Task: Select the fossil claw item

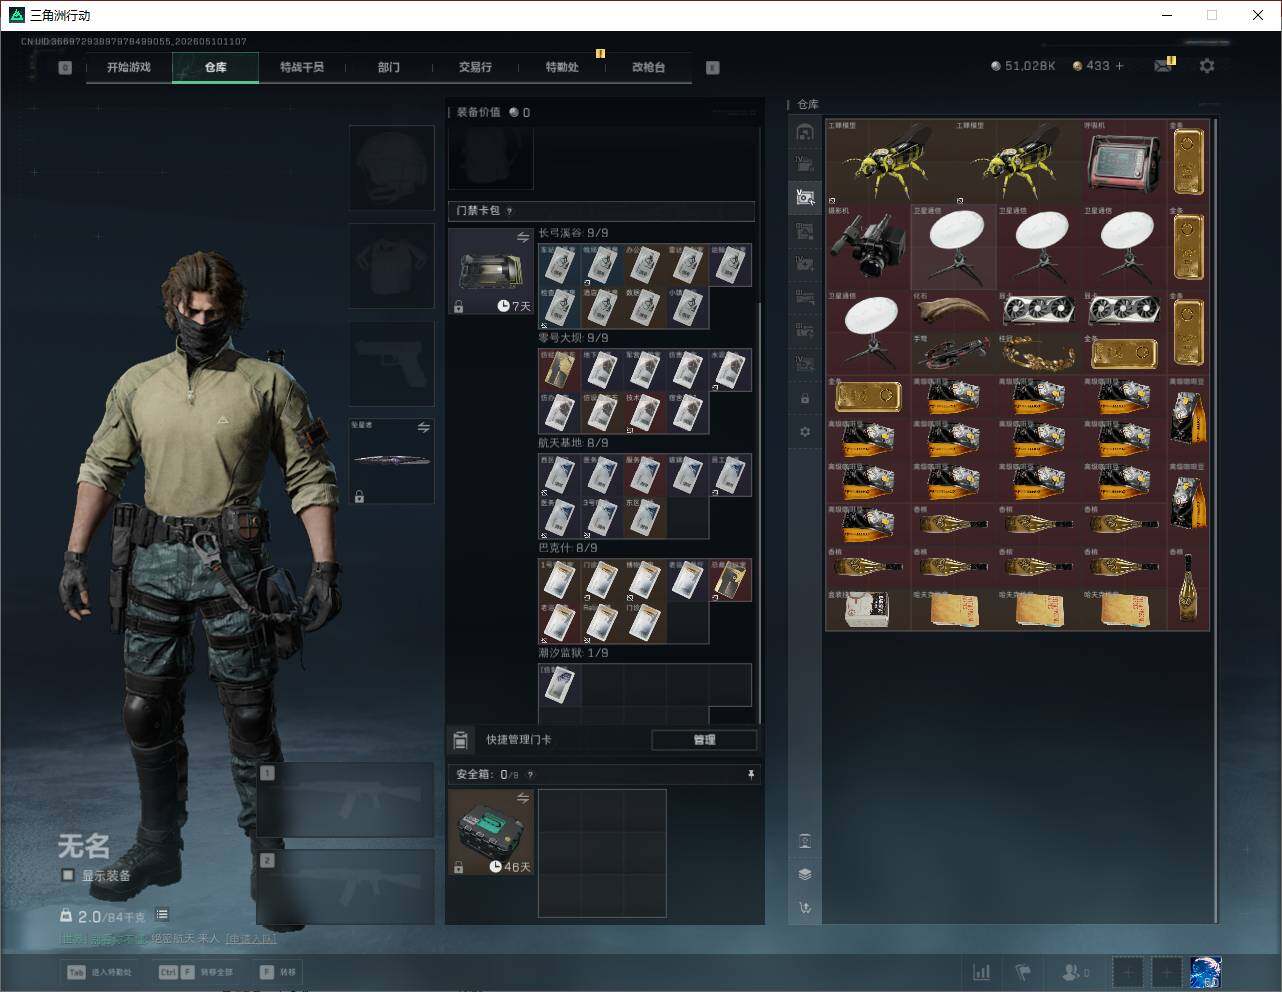Action: [953, 311]
